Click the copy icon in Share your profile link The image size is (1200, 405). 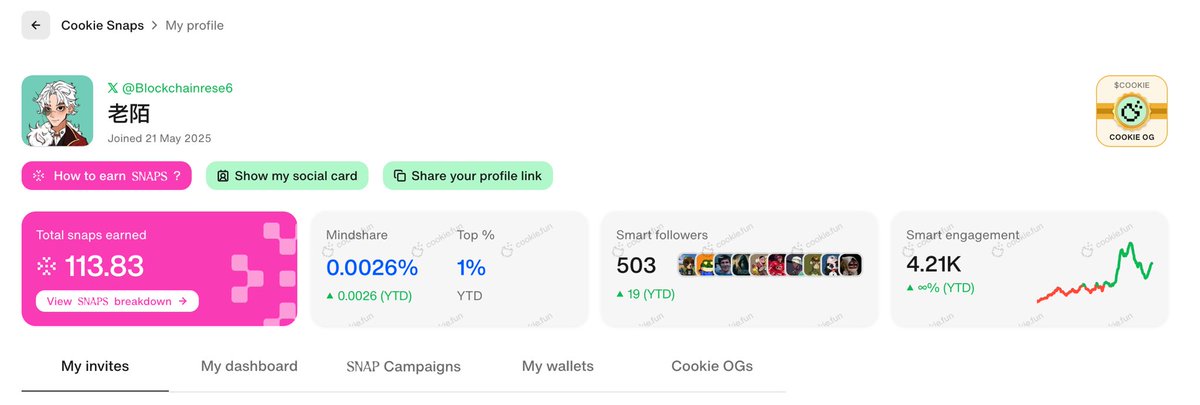pyautogui.click(x=400, y=176)
